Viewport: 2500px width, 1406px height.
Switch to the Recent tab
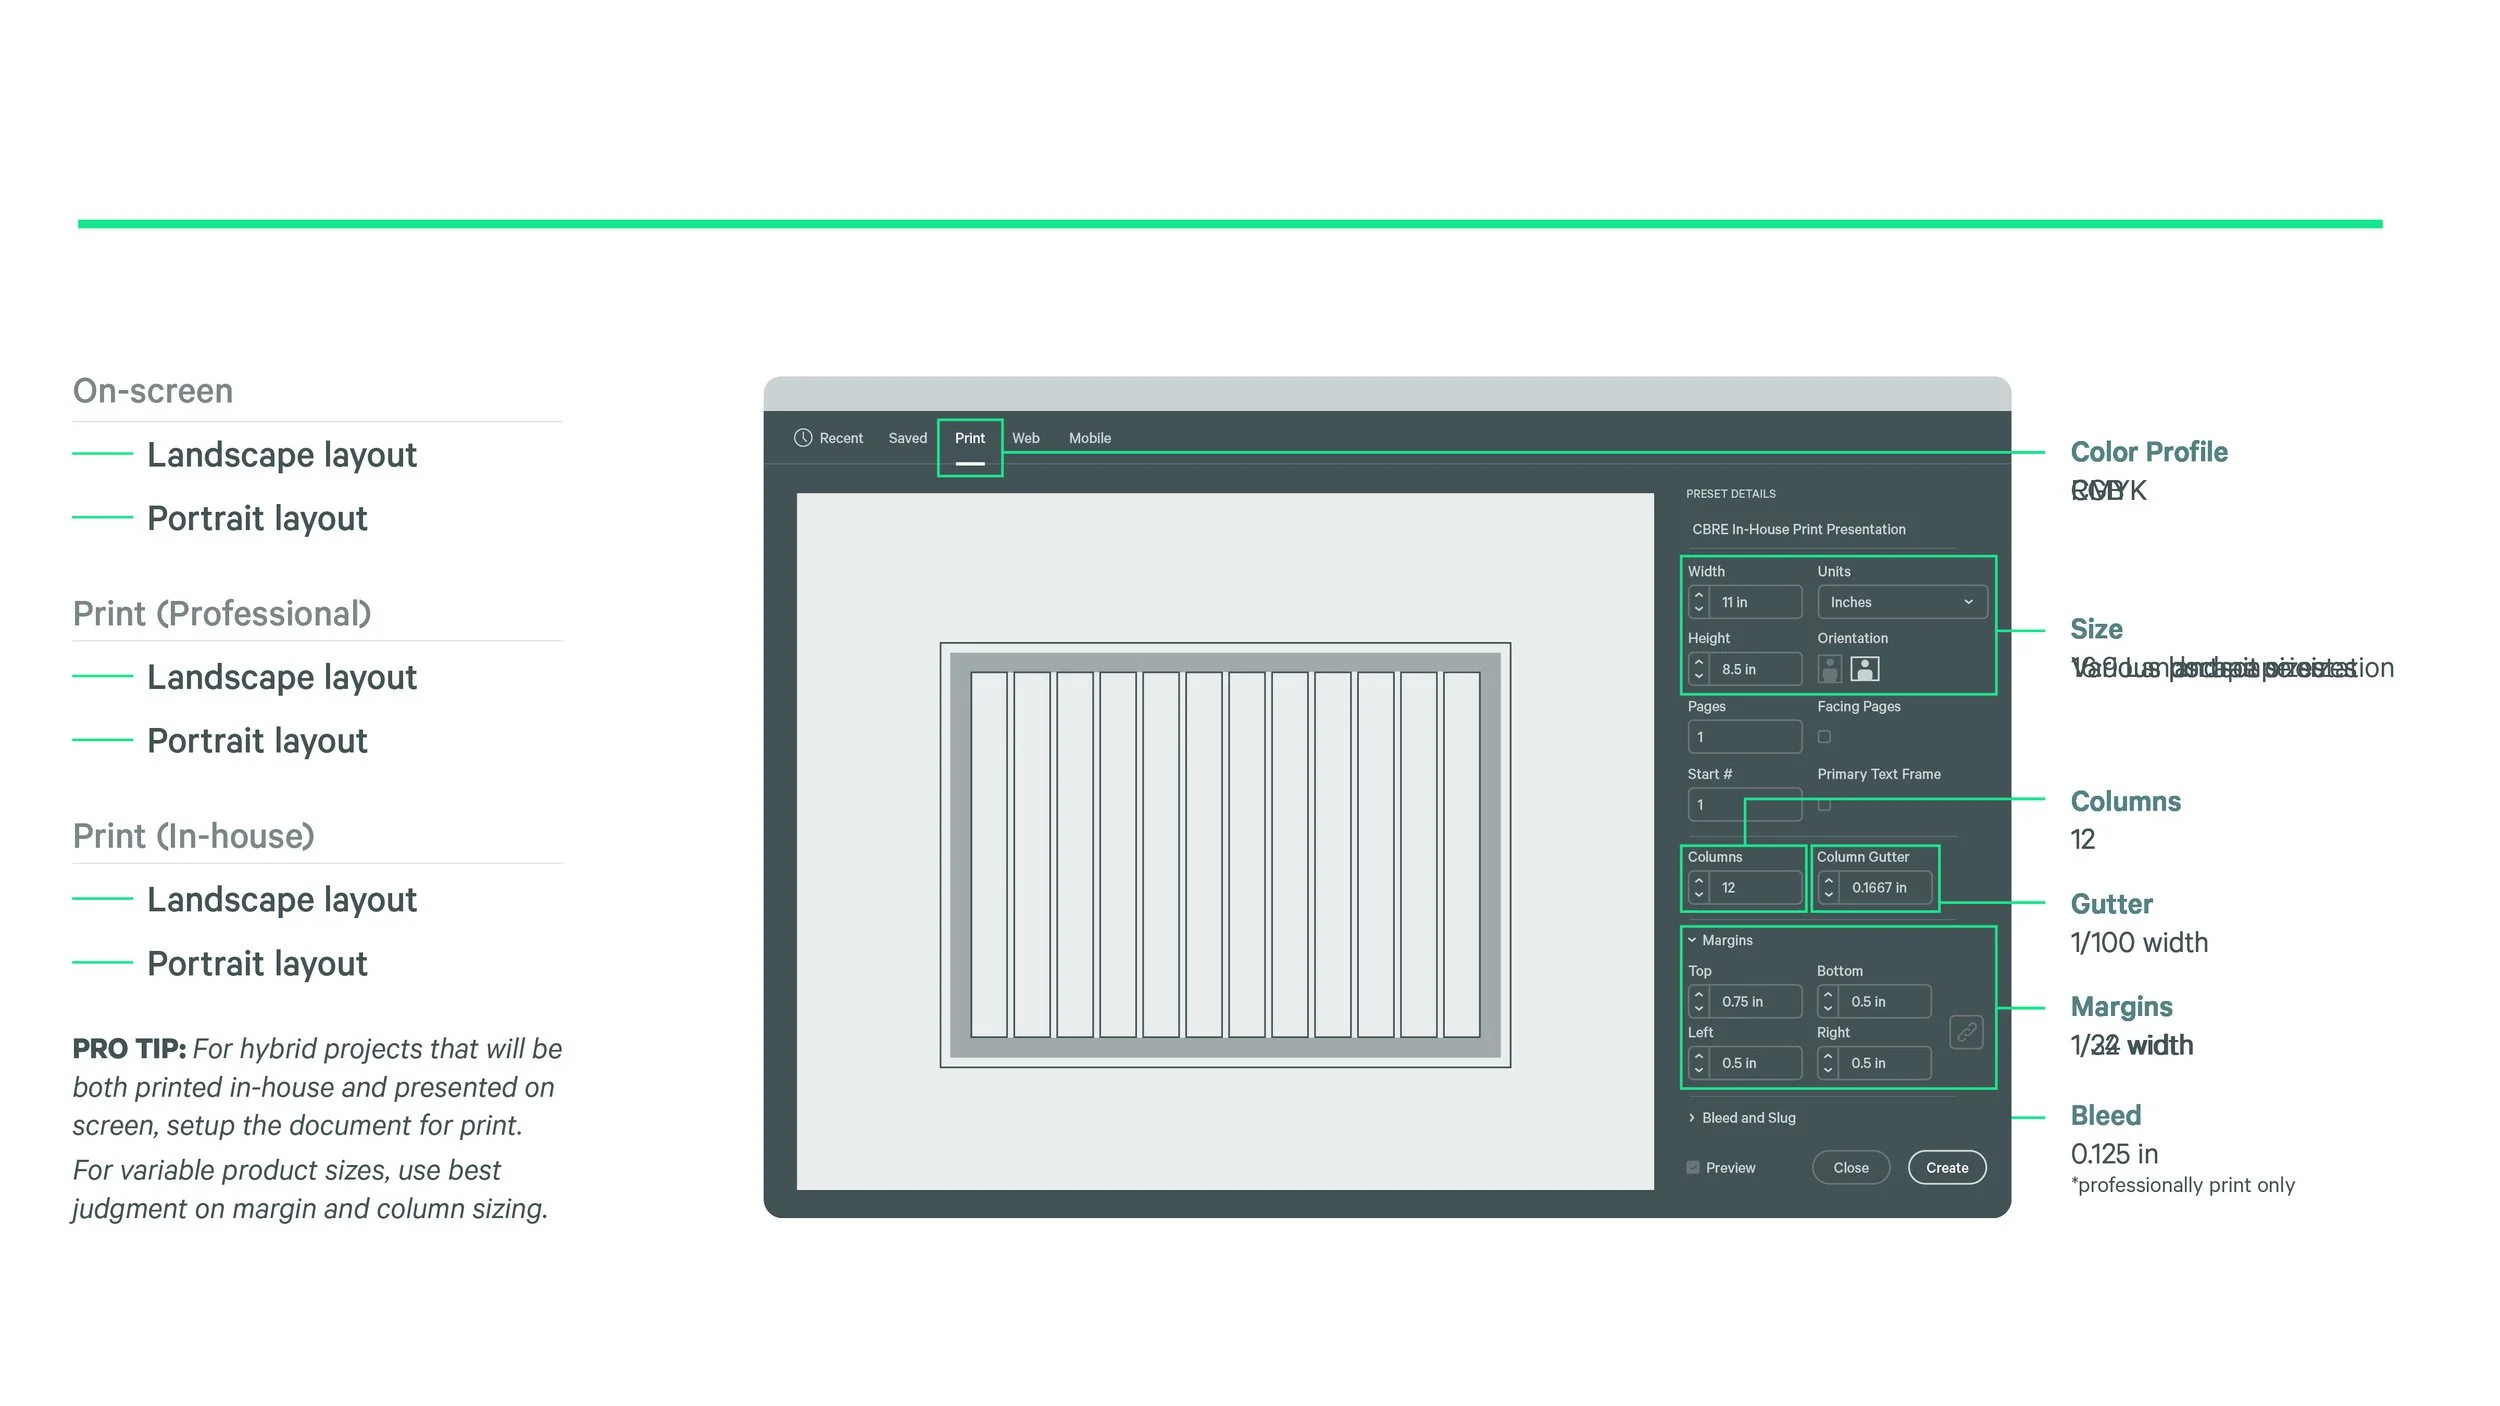pyautogui.click(x=828, y=438)
